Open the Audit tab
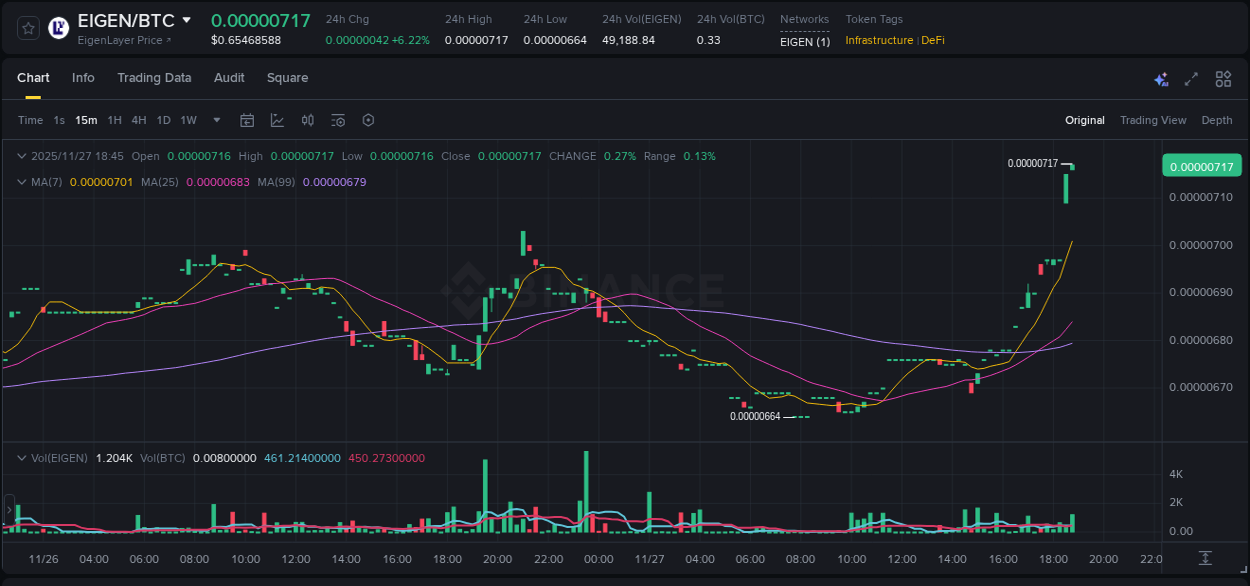Image resolution: width=1250 pixels, height=586 pixels. (229, 77)
